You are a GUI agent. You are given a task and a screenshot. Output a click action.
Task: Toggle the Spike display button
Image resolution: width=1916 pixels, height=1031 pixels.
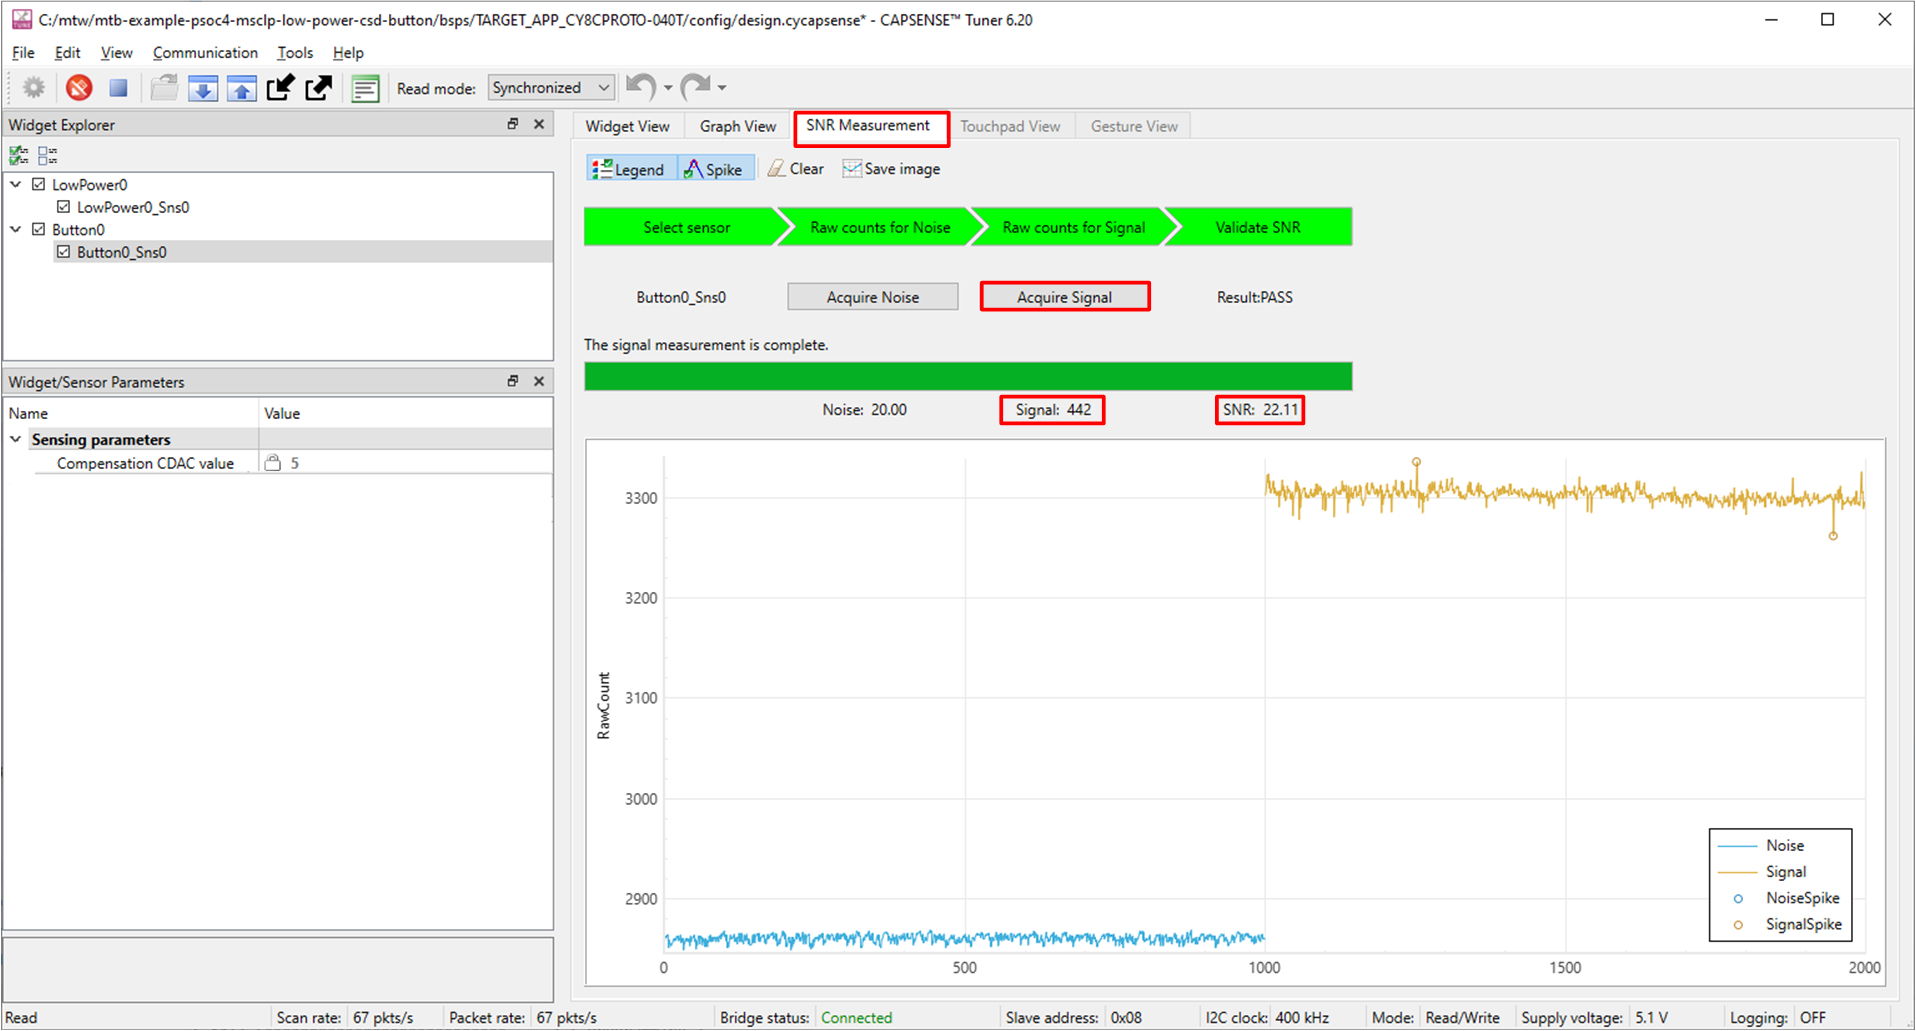716,169
